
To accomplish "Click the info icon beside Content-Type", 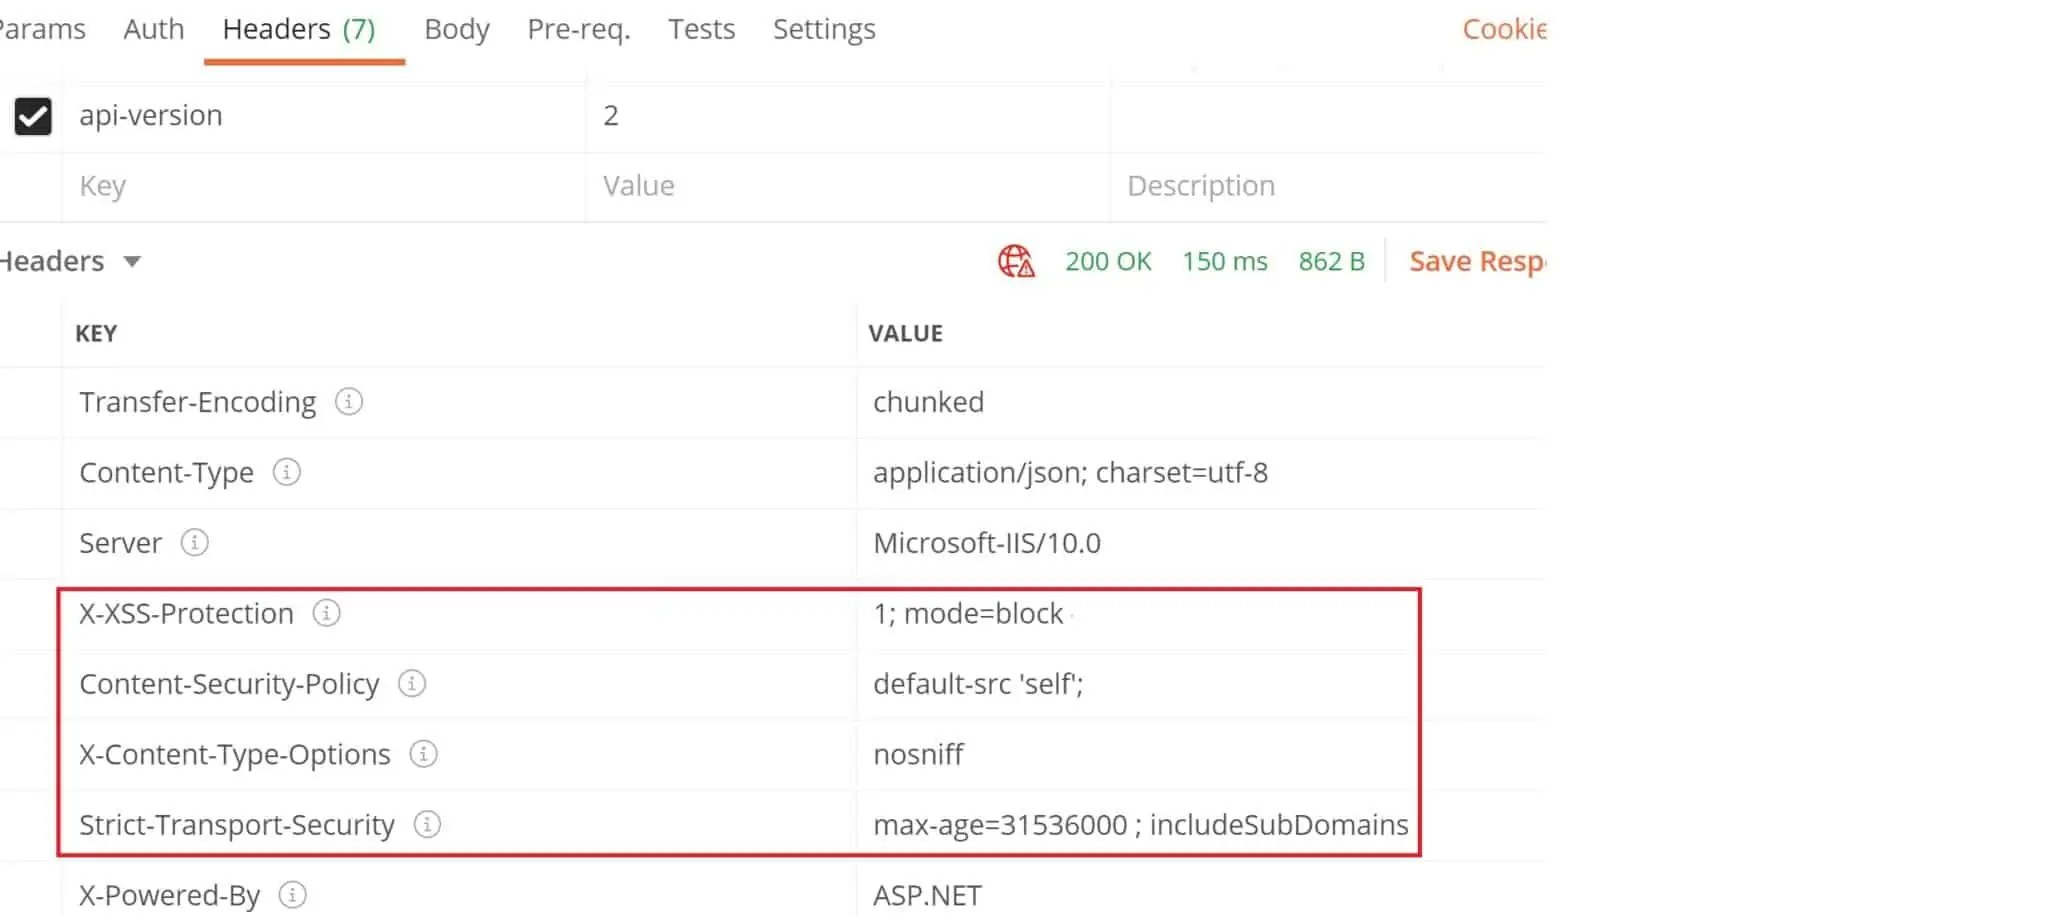I will [x=286, y=473].
